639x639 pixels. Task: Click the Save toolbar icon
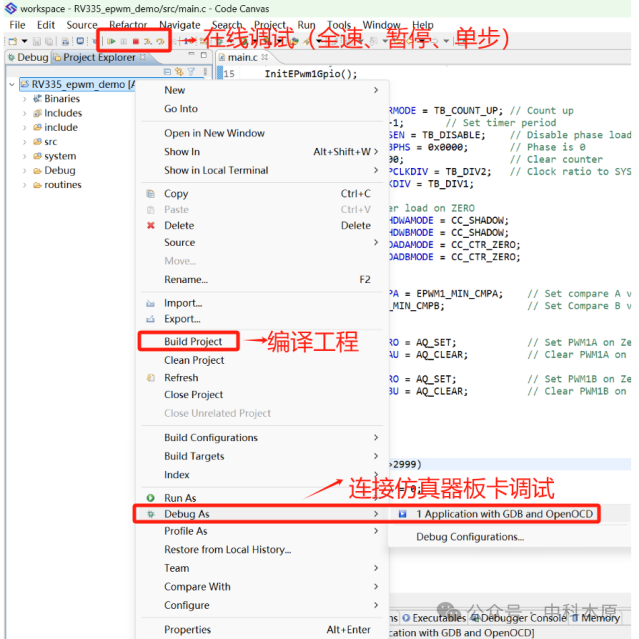pos(37,41)
